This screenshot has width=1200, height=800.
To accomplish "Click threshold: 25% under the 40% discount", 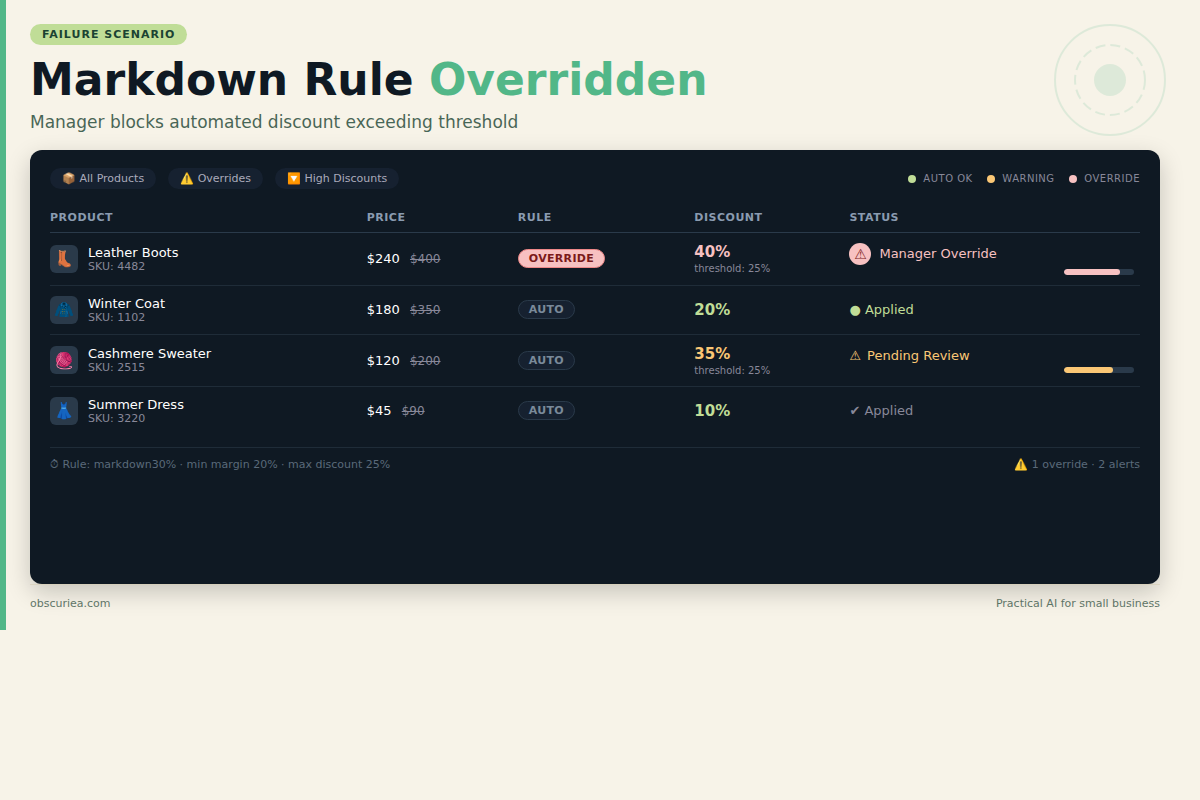I will (732, 268).
